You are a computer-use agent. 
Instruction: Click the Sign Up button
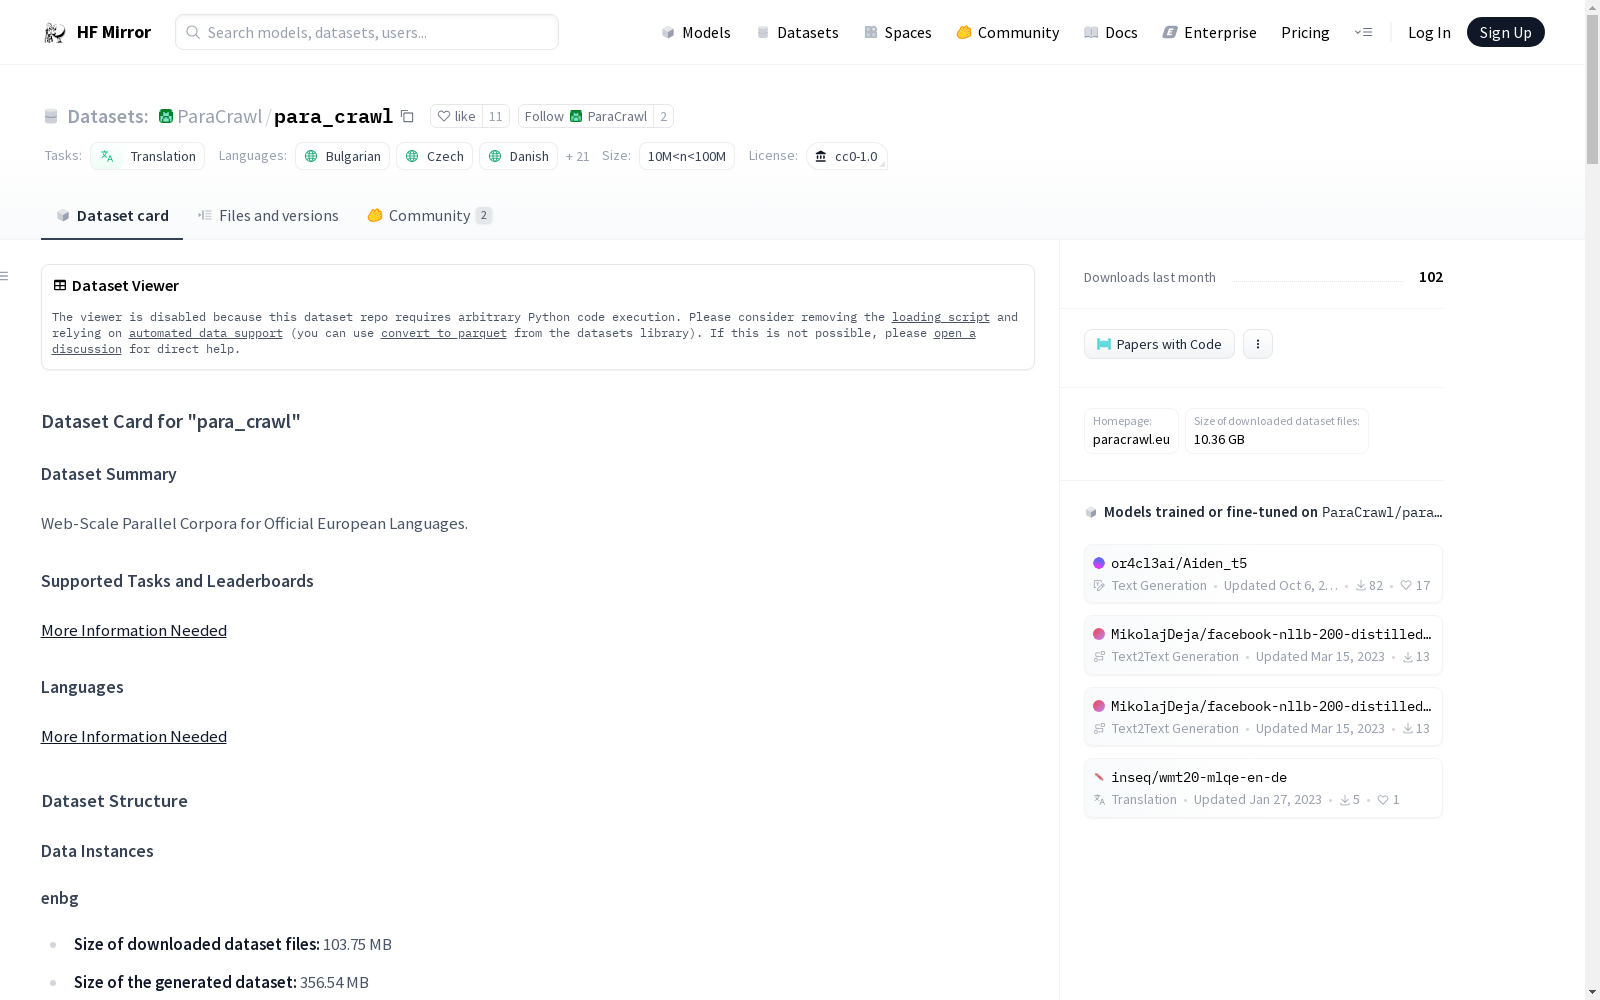1505,32
